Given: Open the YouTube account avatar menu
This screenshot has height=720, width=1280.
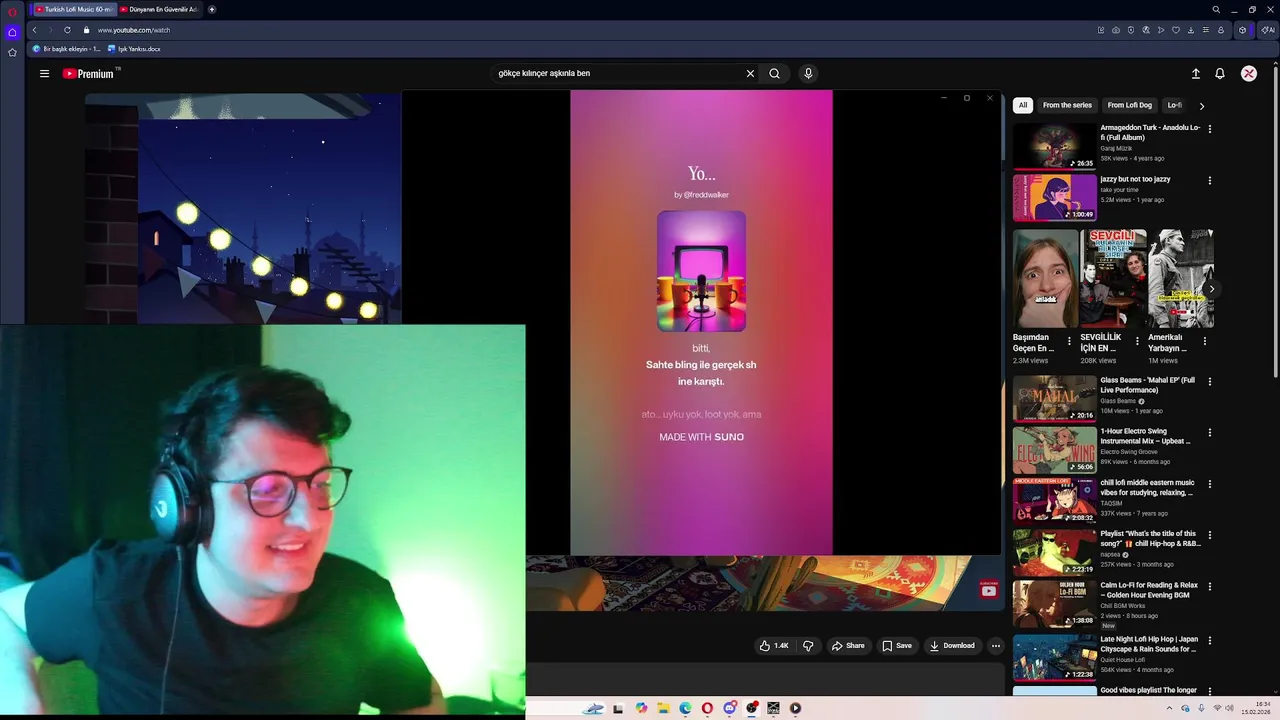Looking at the screenshot, I should [1249, 73].
